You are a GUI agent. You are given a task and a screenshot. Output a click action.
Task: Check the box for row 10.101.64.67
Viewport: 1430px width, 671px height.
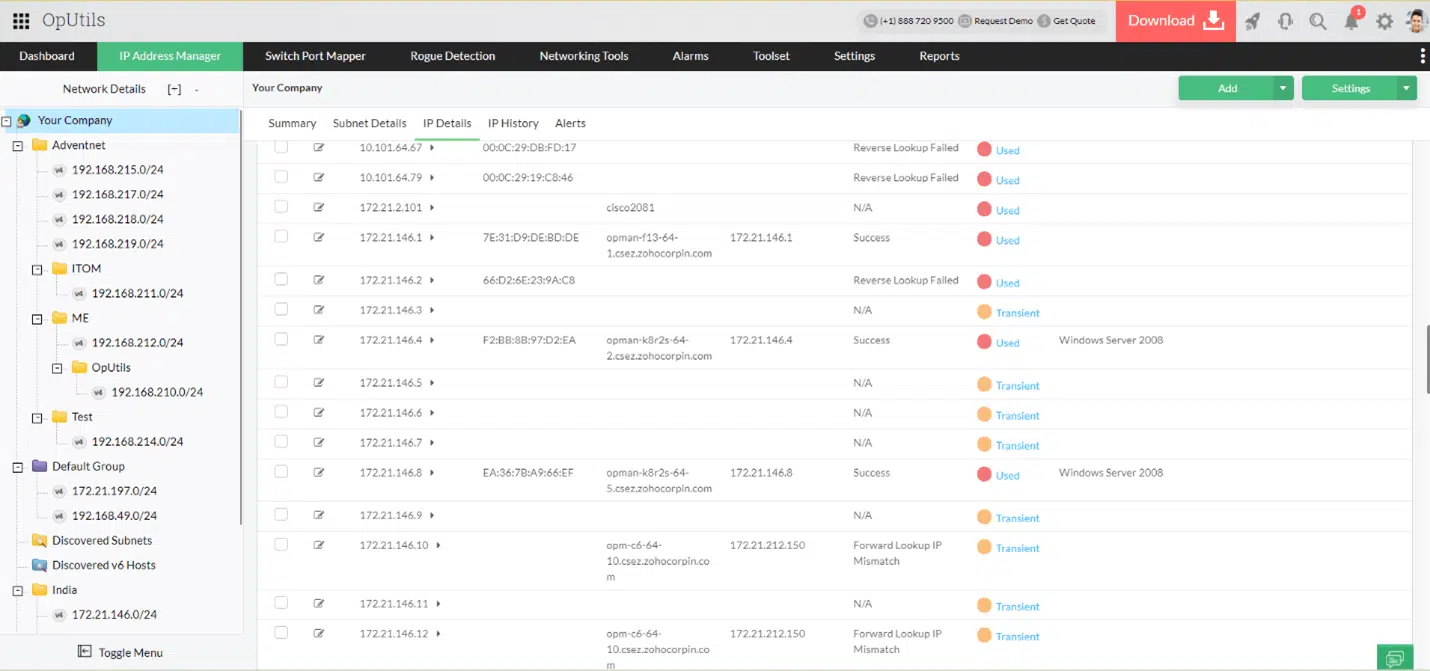coord(281,147)
